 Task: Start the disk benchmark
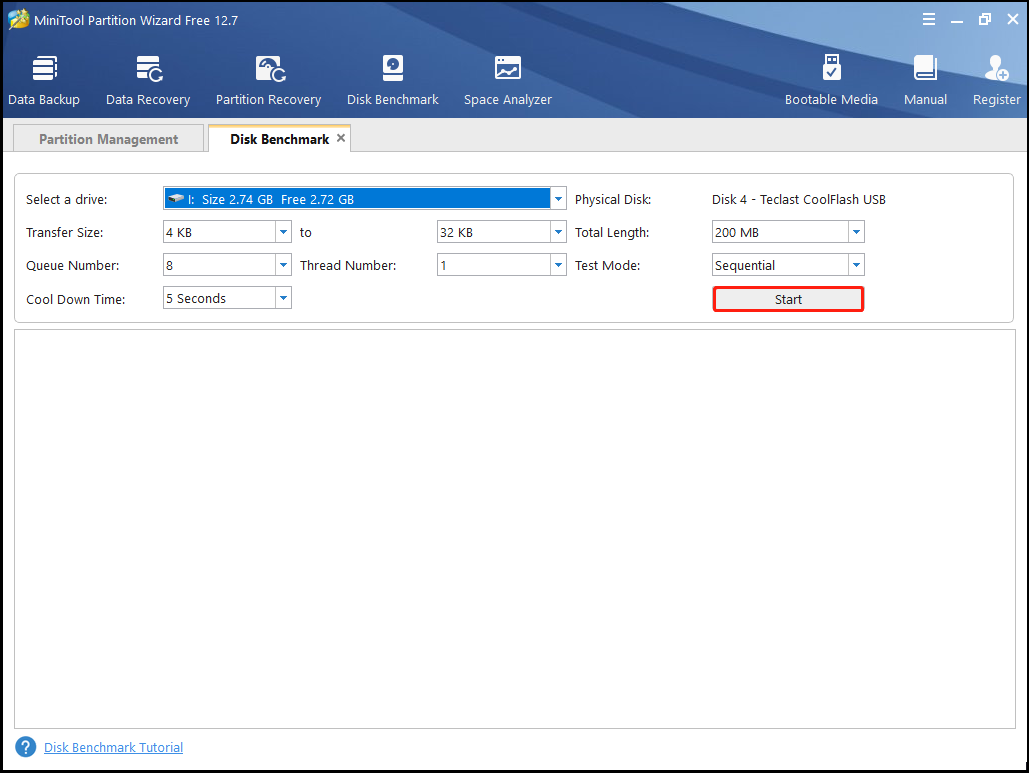coord(788,299)
